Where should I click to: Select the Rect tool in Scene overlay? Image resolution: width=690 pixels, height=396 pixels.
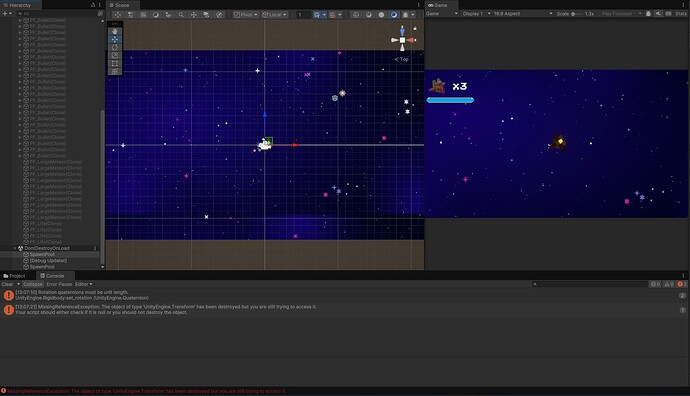point(115,63)
